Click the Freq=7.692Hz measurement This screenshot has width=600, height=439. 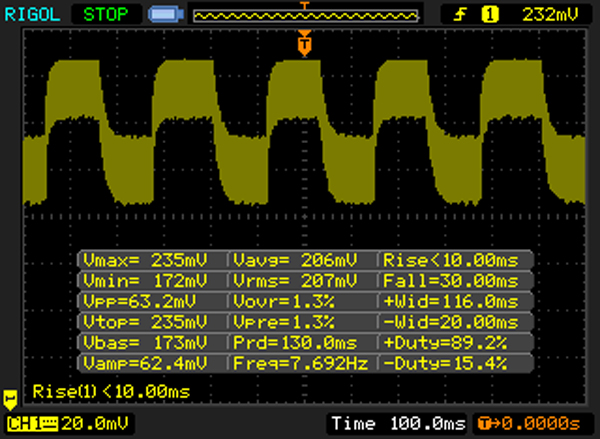[301, 363]
